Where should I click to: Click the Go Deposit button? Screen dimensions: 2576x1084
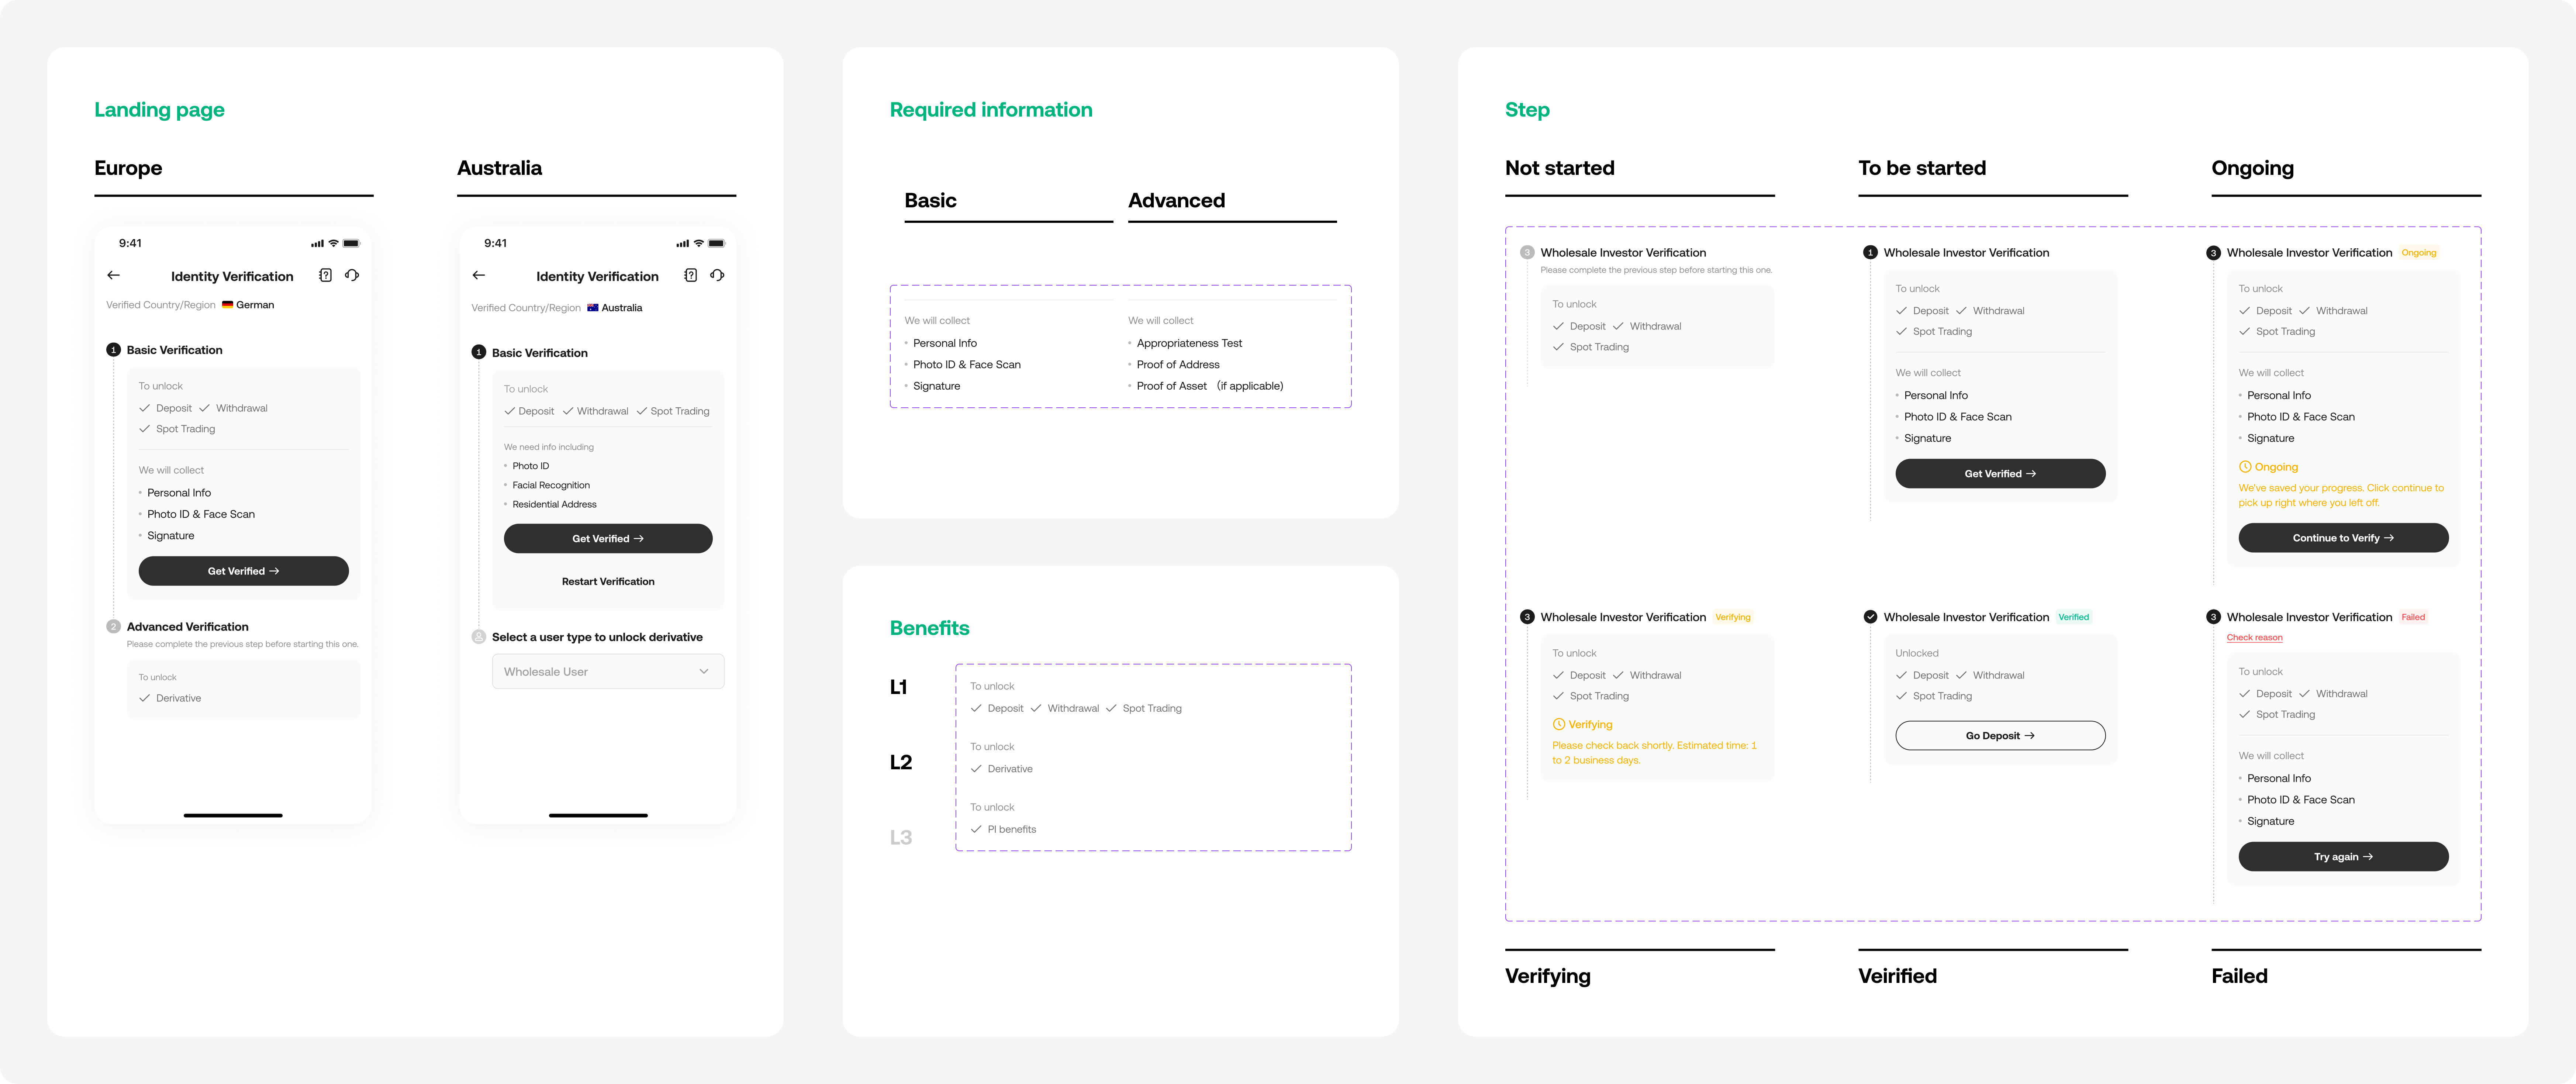pyautogui.click(x=2000, y=736)
